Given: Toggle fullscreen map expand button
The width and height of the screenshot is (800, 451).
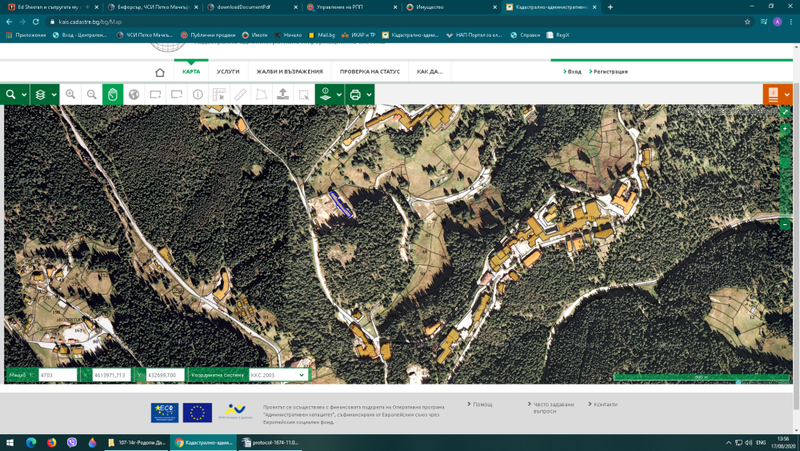Looking at the screenshot, I should click(785, 111).
